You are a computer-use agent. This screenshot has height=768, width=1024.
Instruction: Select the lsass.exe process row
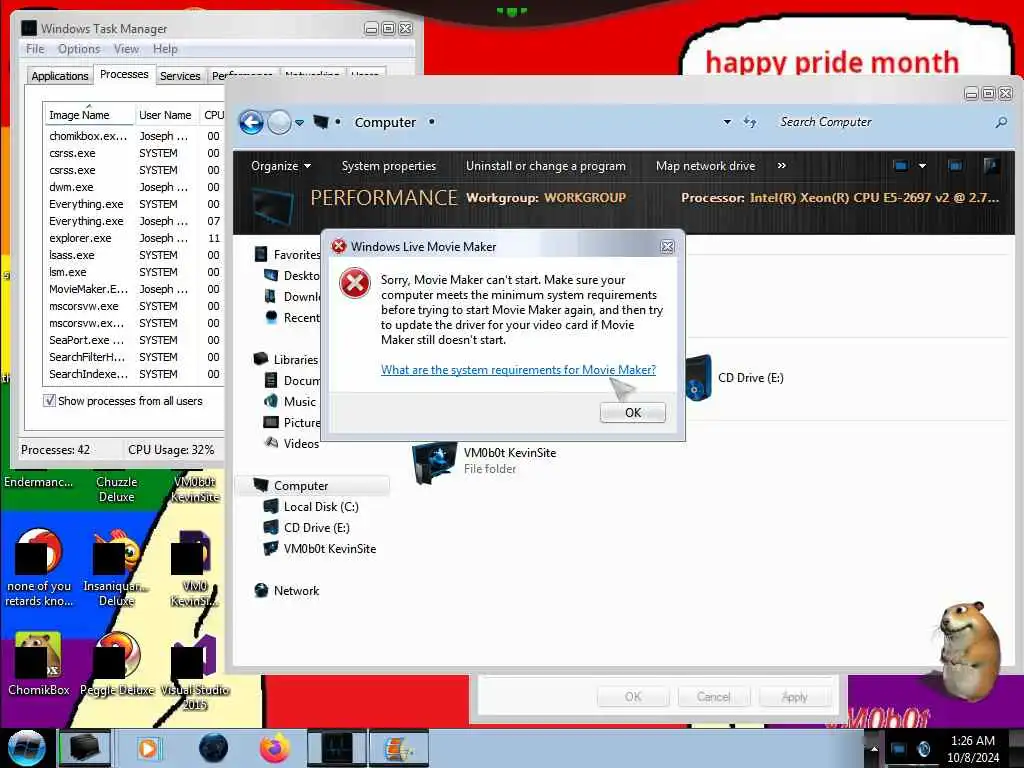pos(133,255)
